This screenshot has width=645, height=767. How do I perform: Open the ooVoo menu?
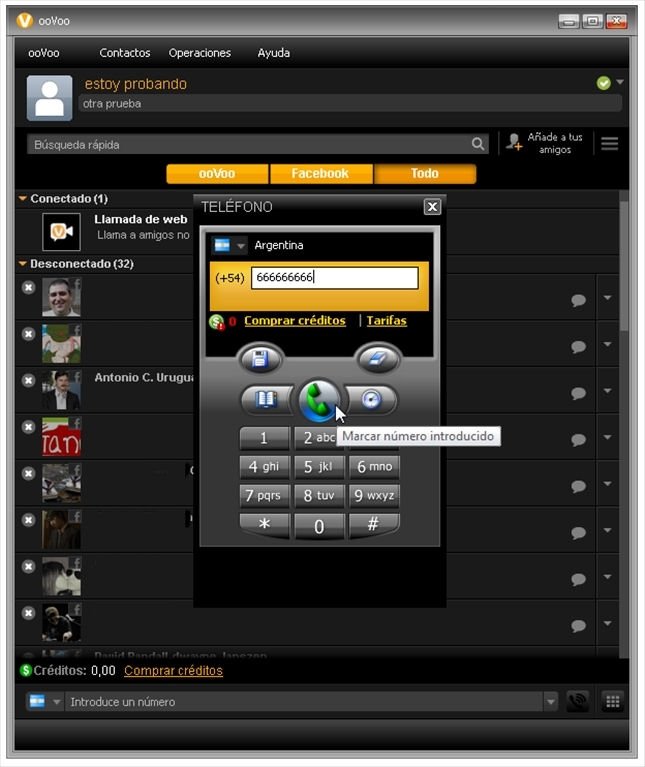[44, 53]
